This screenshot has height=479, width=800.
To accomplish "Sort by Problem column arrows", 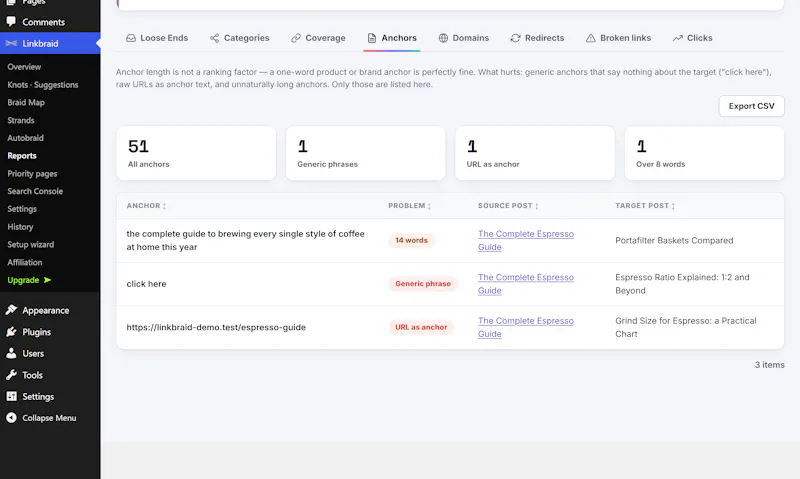I will pyautogui.click(x=429, y=206).
